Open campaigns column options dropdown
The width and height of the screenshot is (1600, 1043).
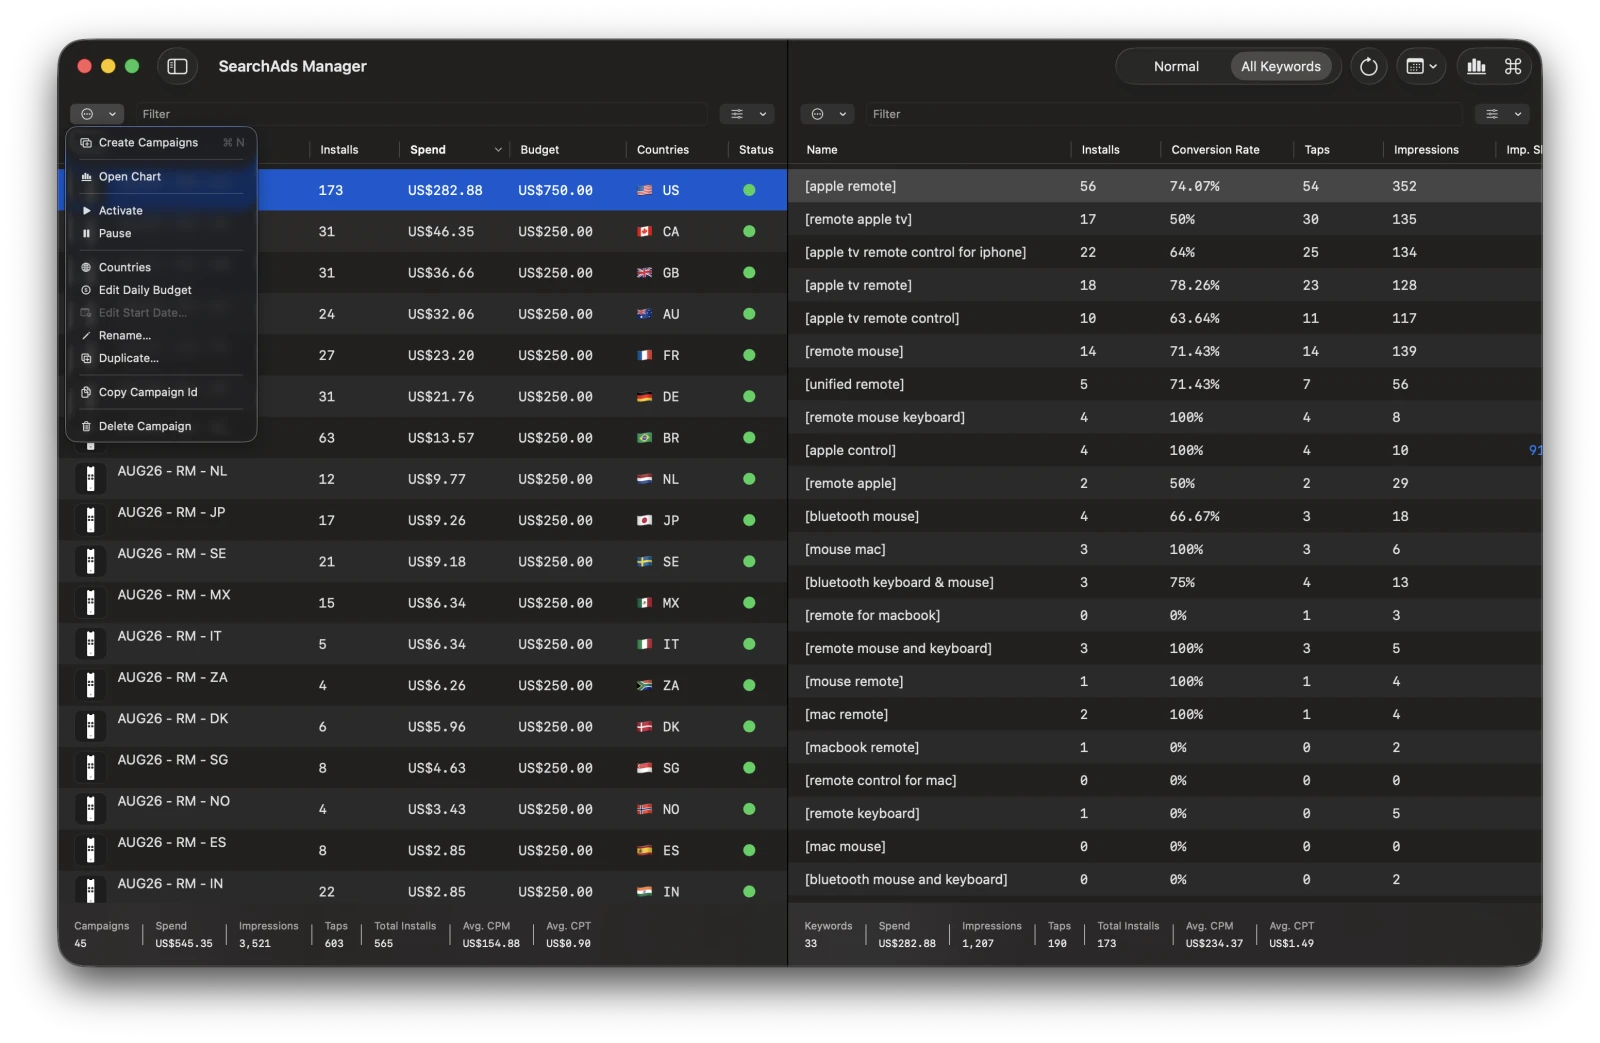point(747,114)
